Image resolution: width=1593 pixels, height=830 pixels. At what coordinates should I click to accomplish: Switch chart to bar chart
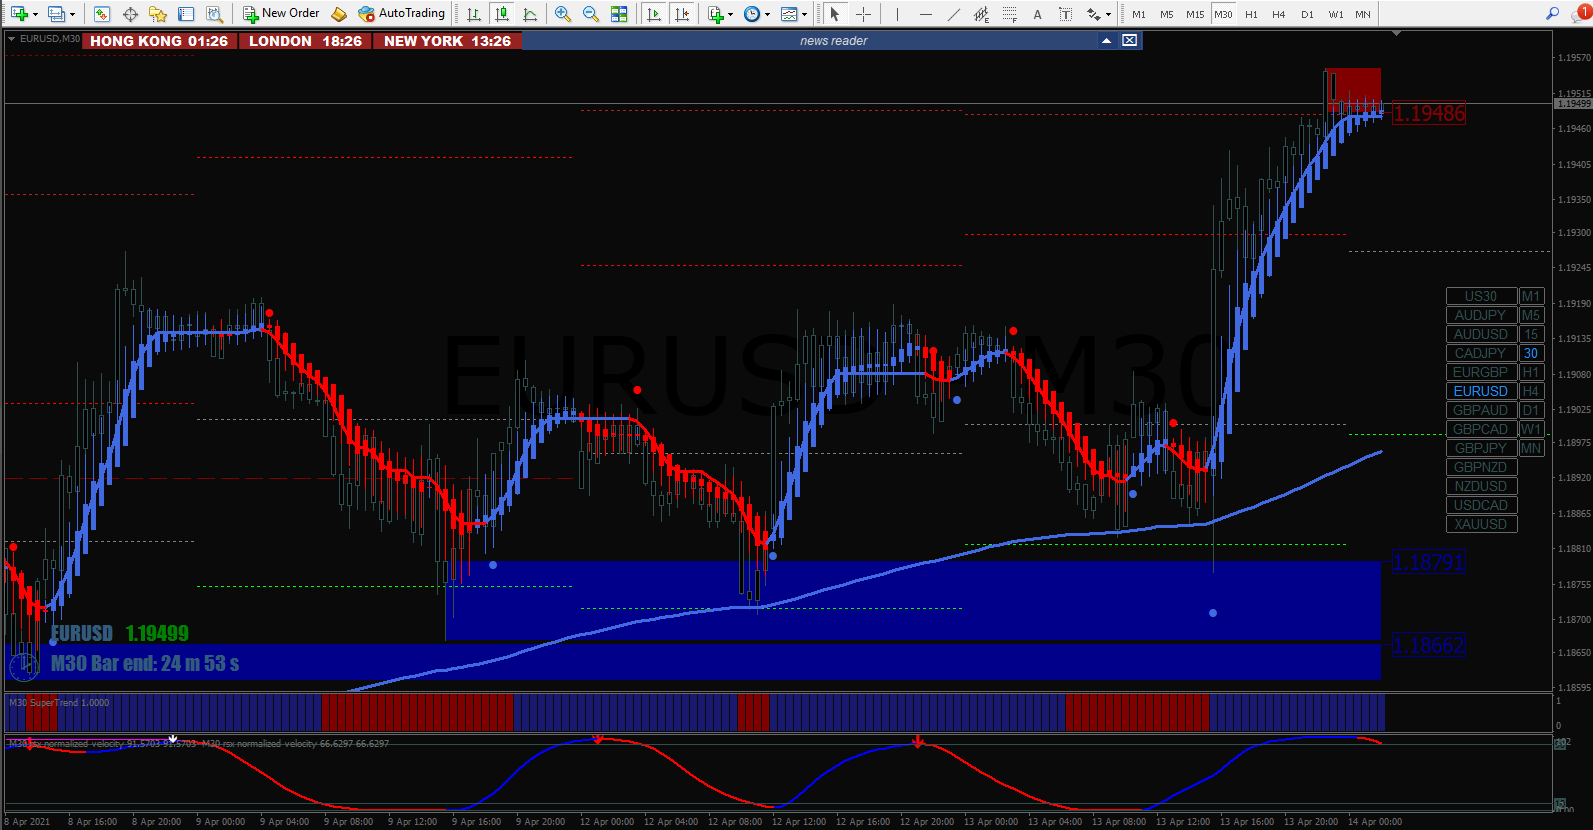(x=474, y=14)
